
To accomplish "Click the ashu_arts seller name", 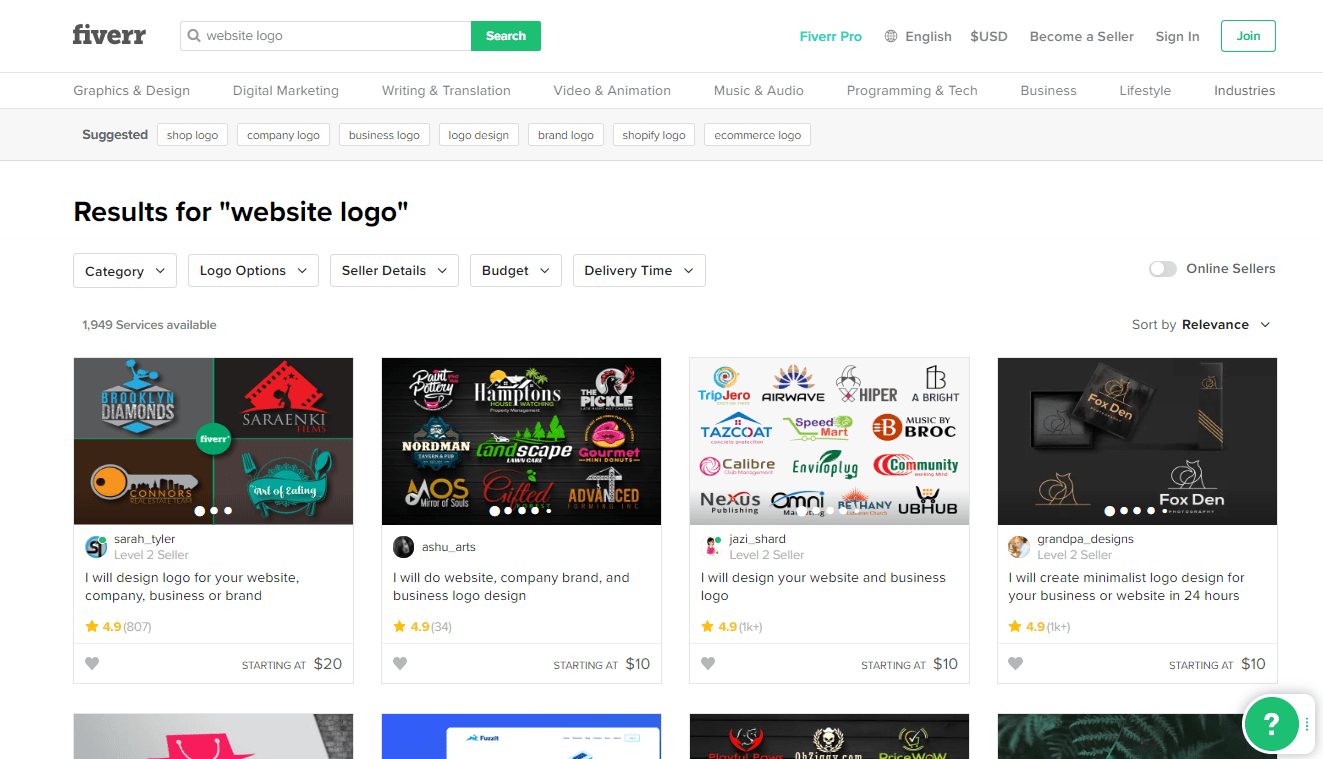I will pos(449,547).
